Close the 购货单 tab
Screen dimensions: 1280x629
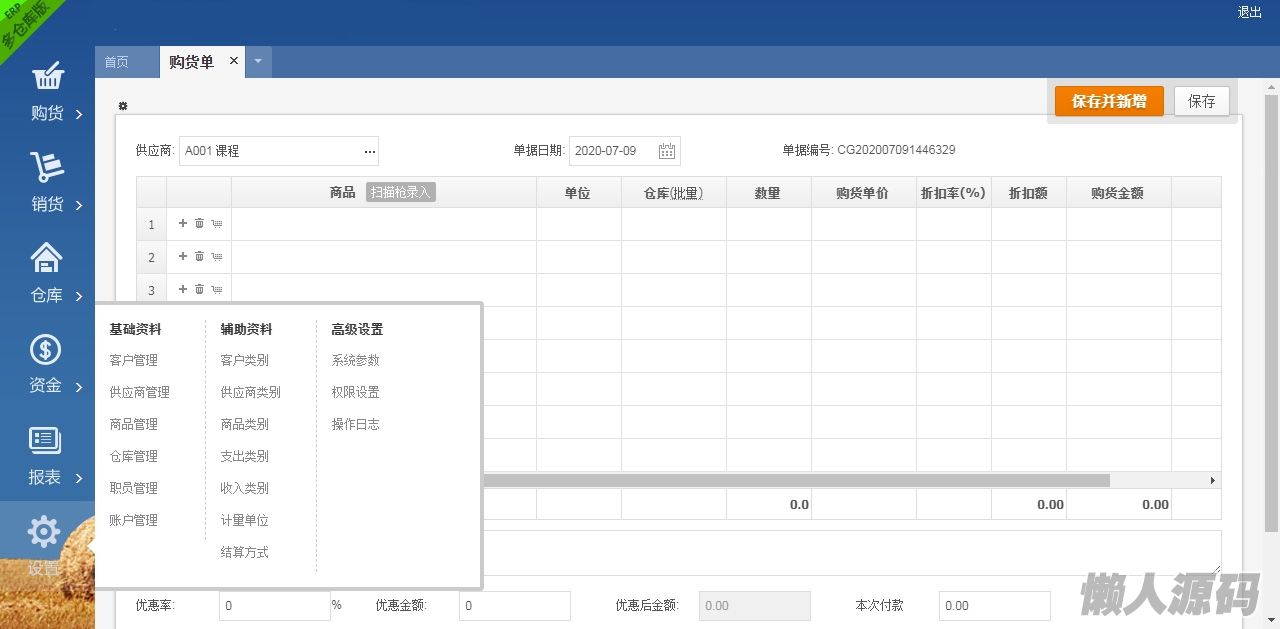[x=234, y=61]
